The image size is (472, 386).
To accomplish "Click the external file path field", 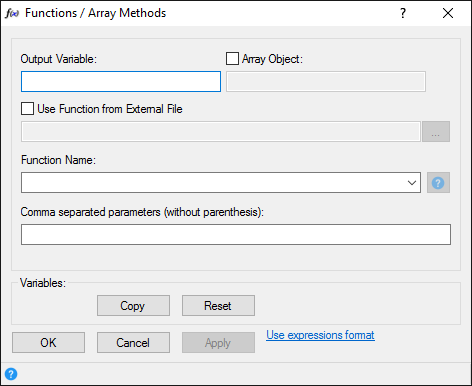I will 221,132.
